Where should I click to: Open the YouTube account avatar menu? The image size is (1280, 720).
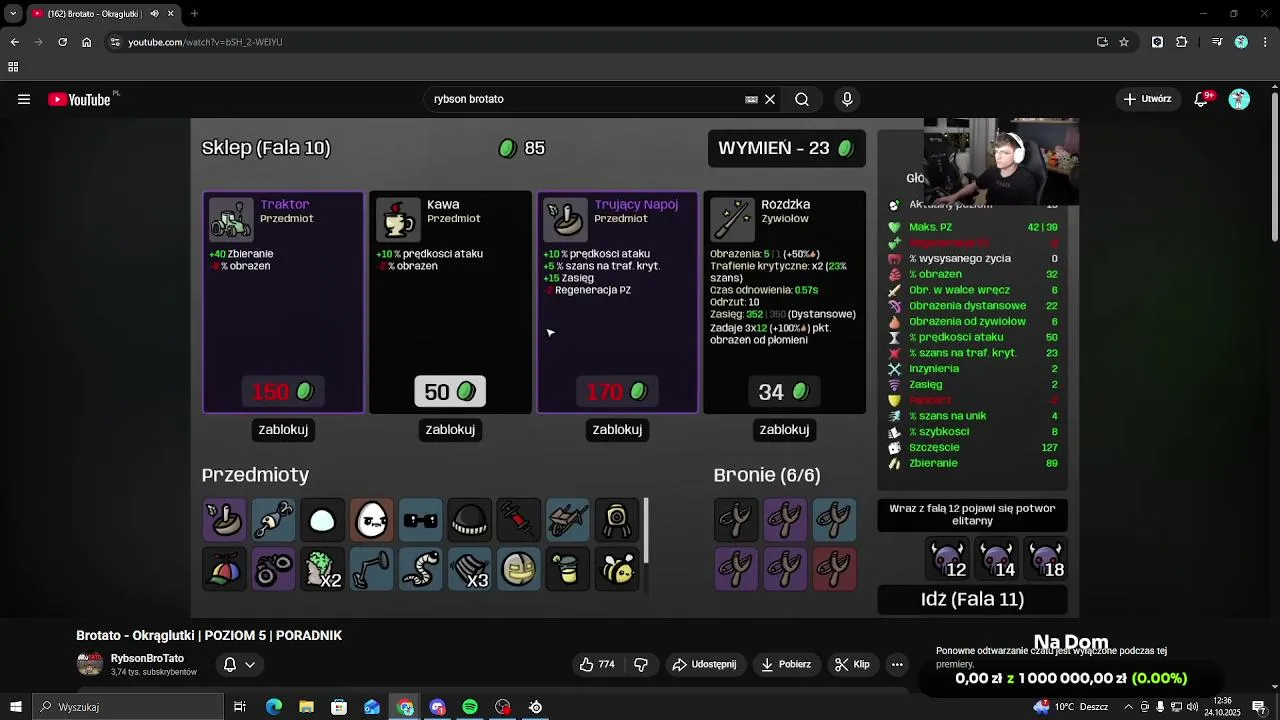(1239, 99)
